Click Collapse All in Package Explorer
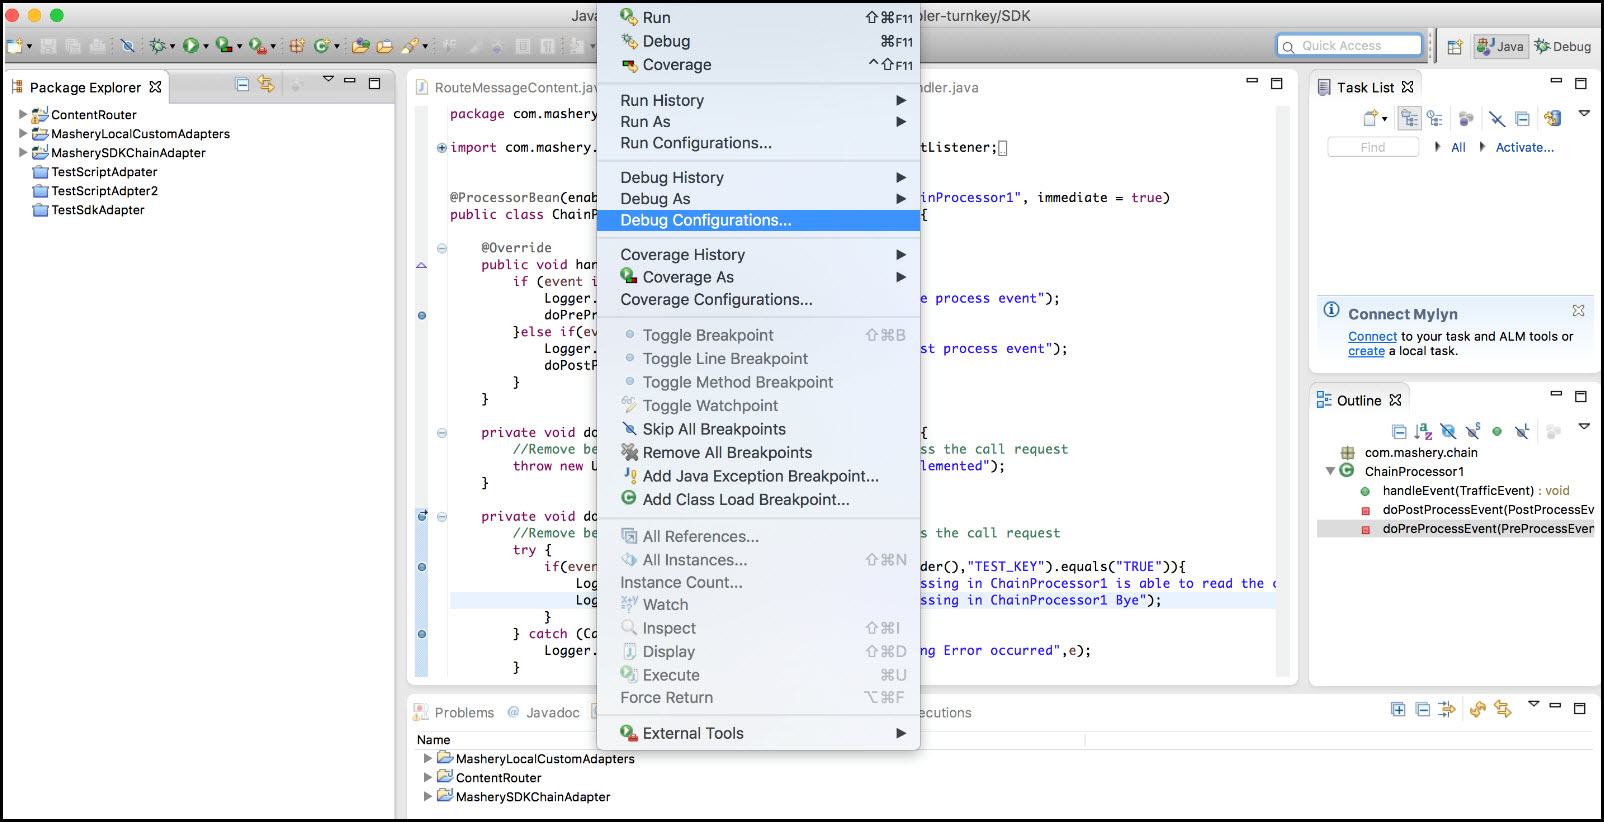1604x822 pixels. click(x=242, y=85)
